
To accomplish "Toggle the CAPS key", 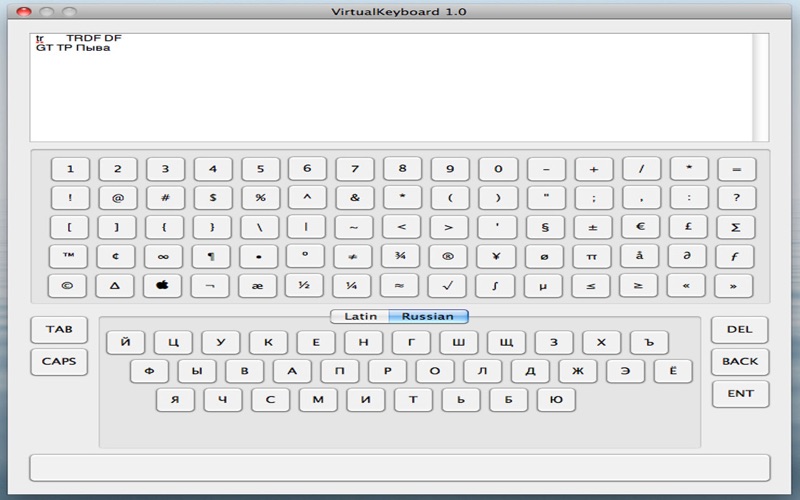I will [x=59, y=361].
